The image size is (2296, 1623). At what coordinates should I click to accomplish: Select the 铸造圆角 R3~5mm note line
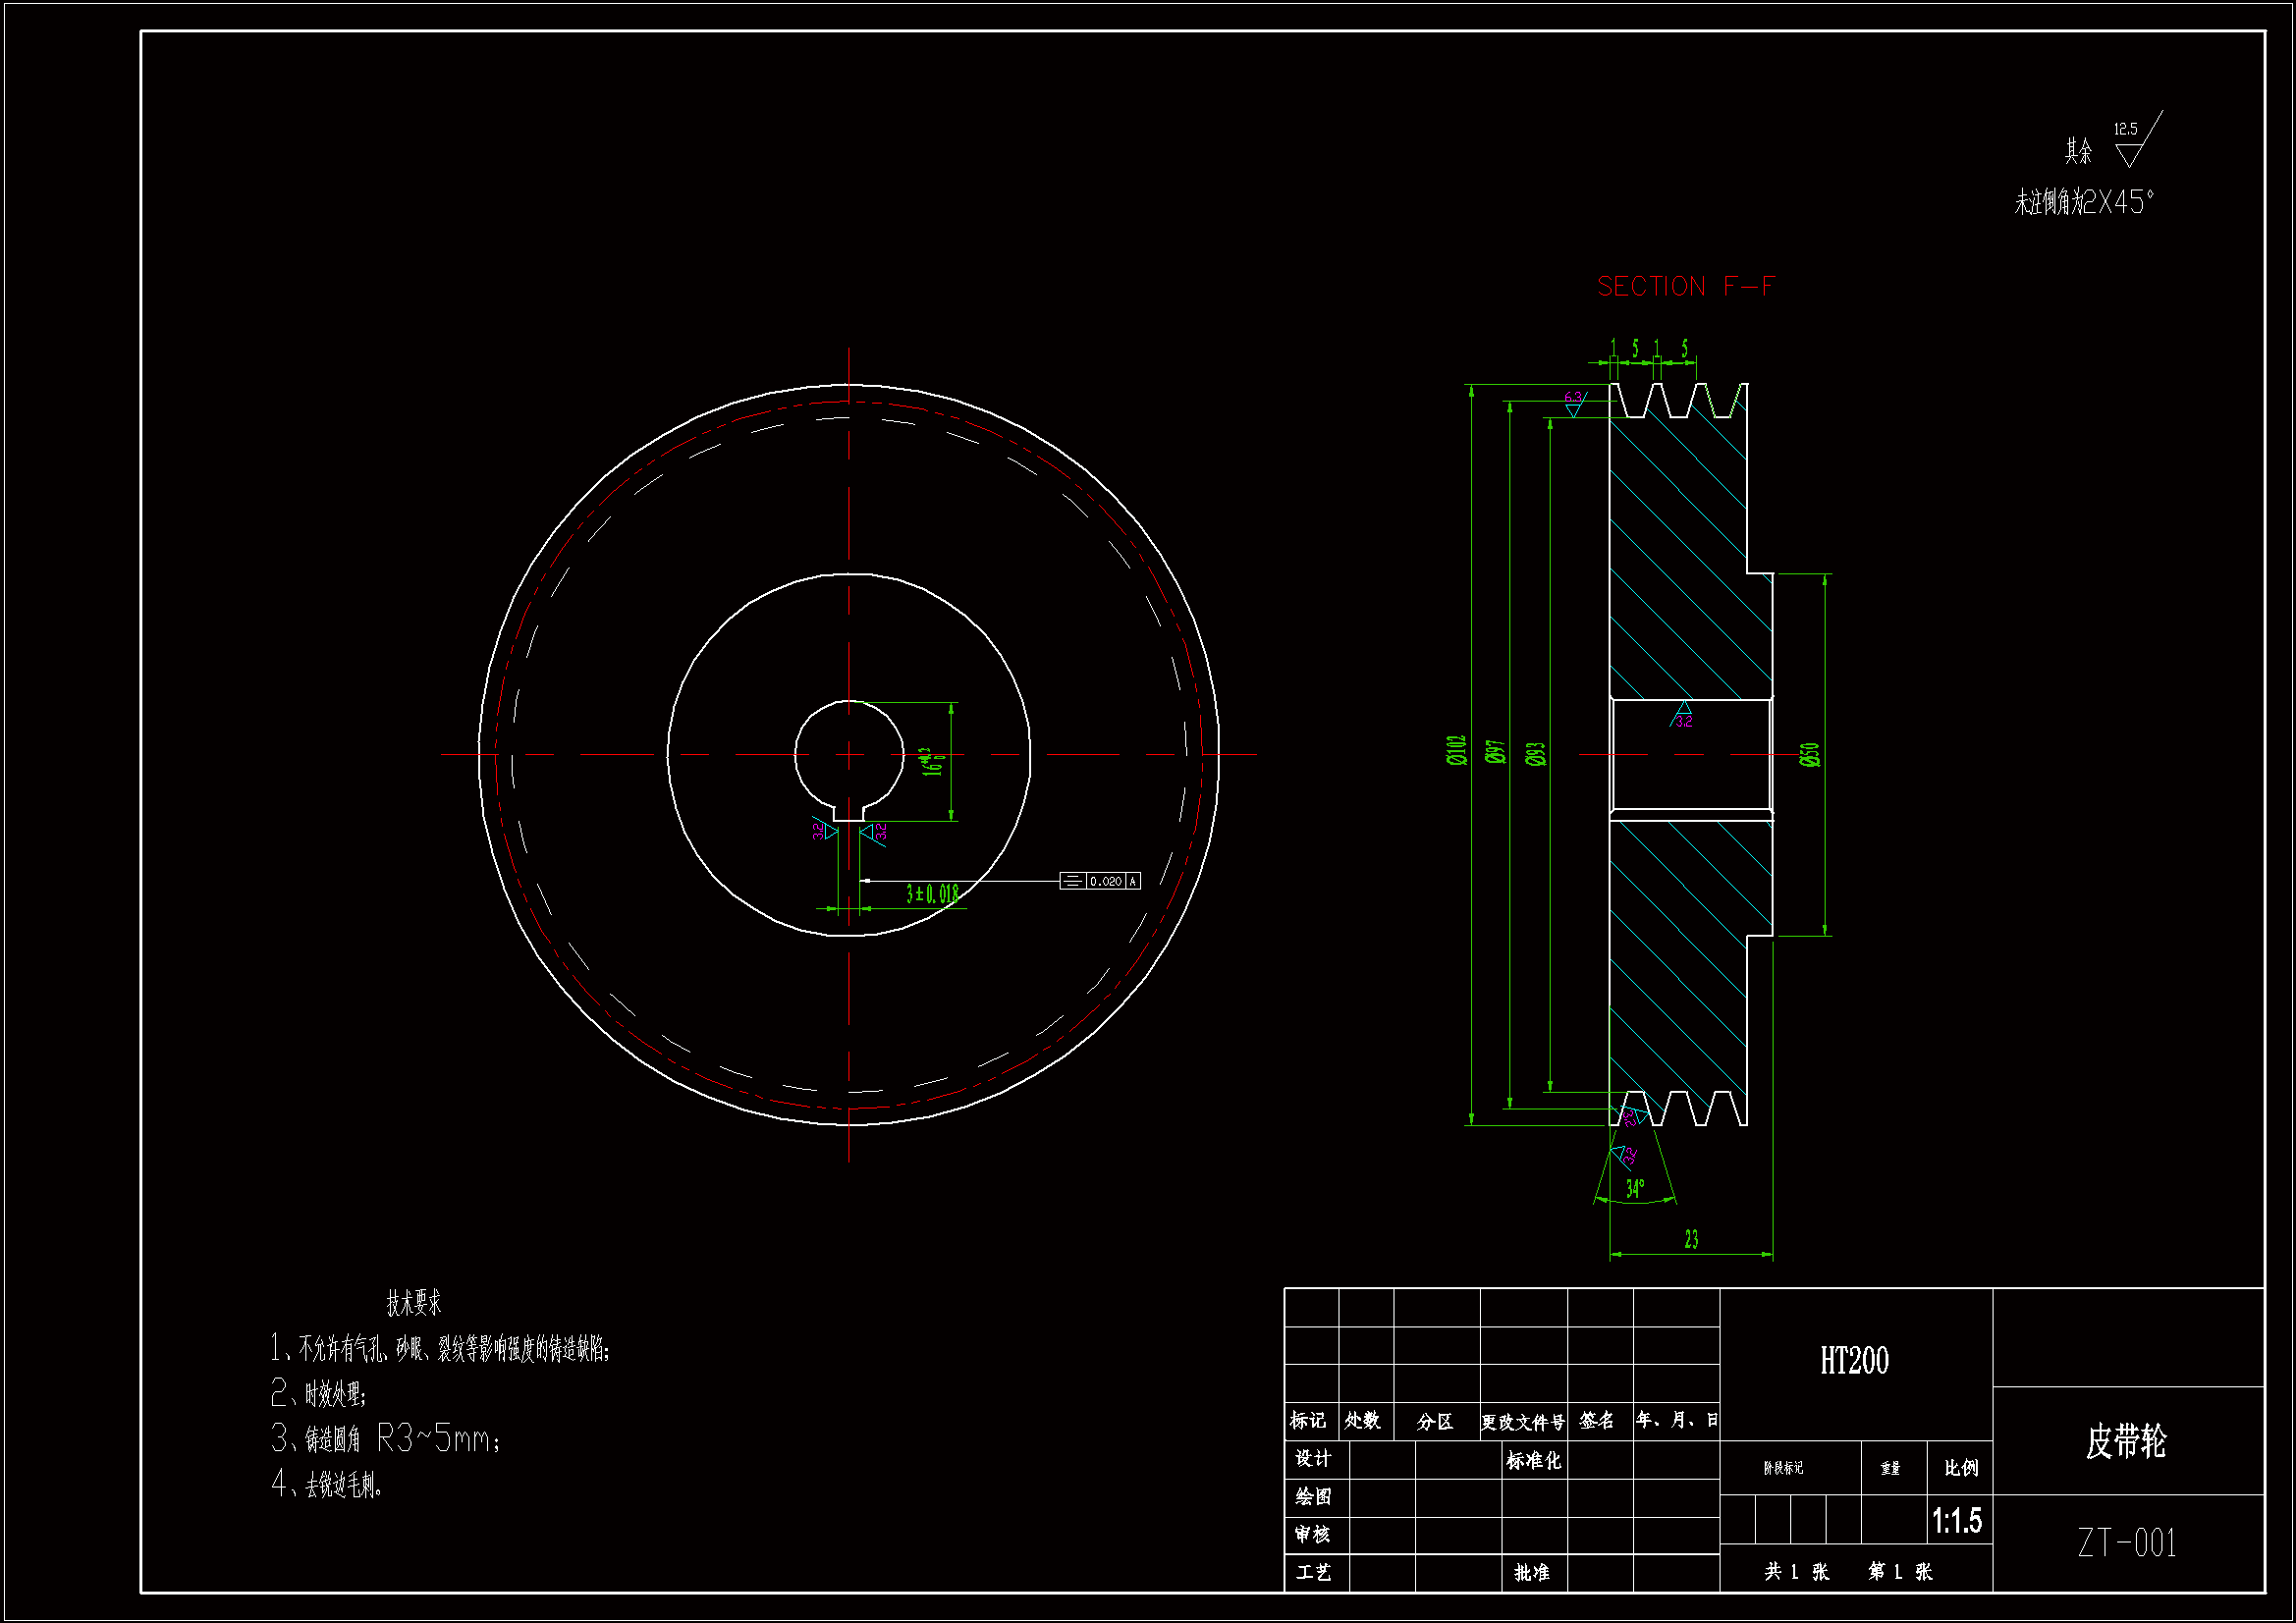coord(387,1440)
